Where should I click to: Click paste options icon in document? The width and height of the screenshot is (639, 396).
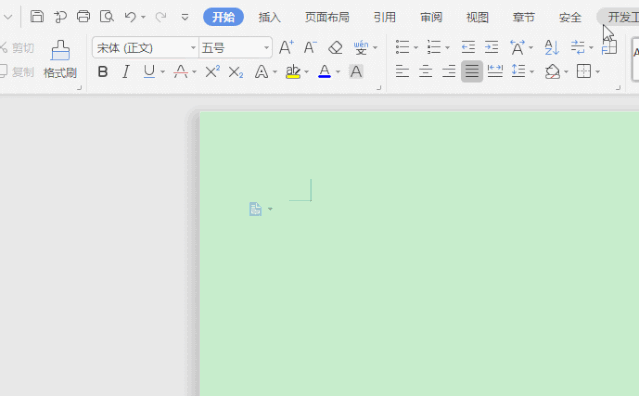click(x=255, y=209)
